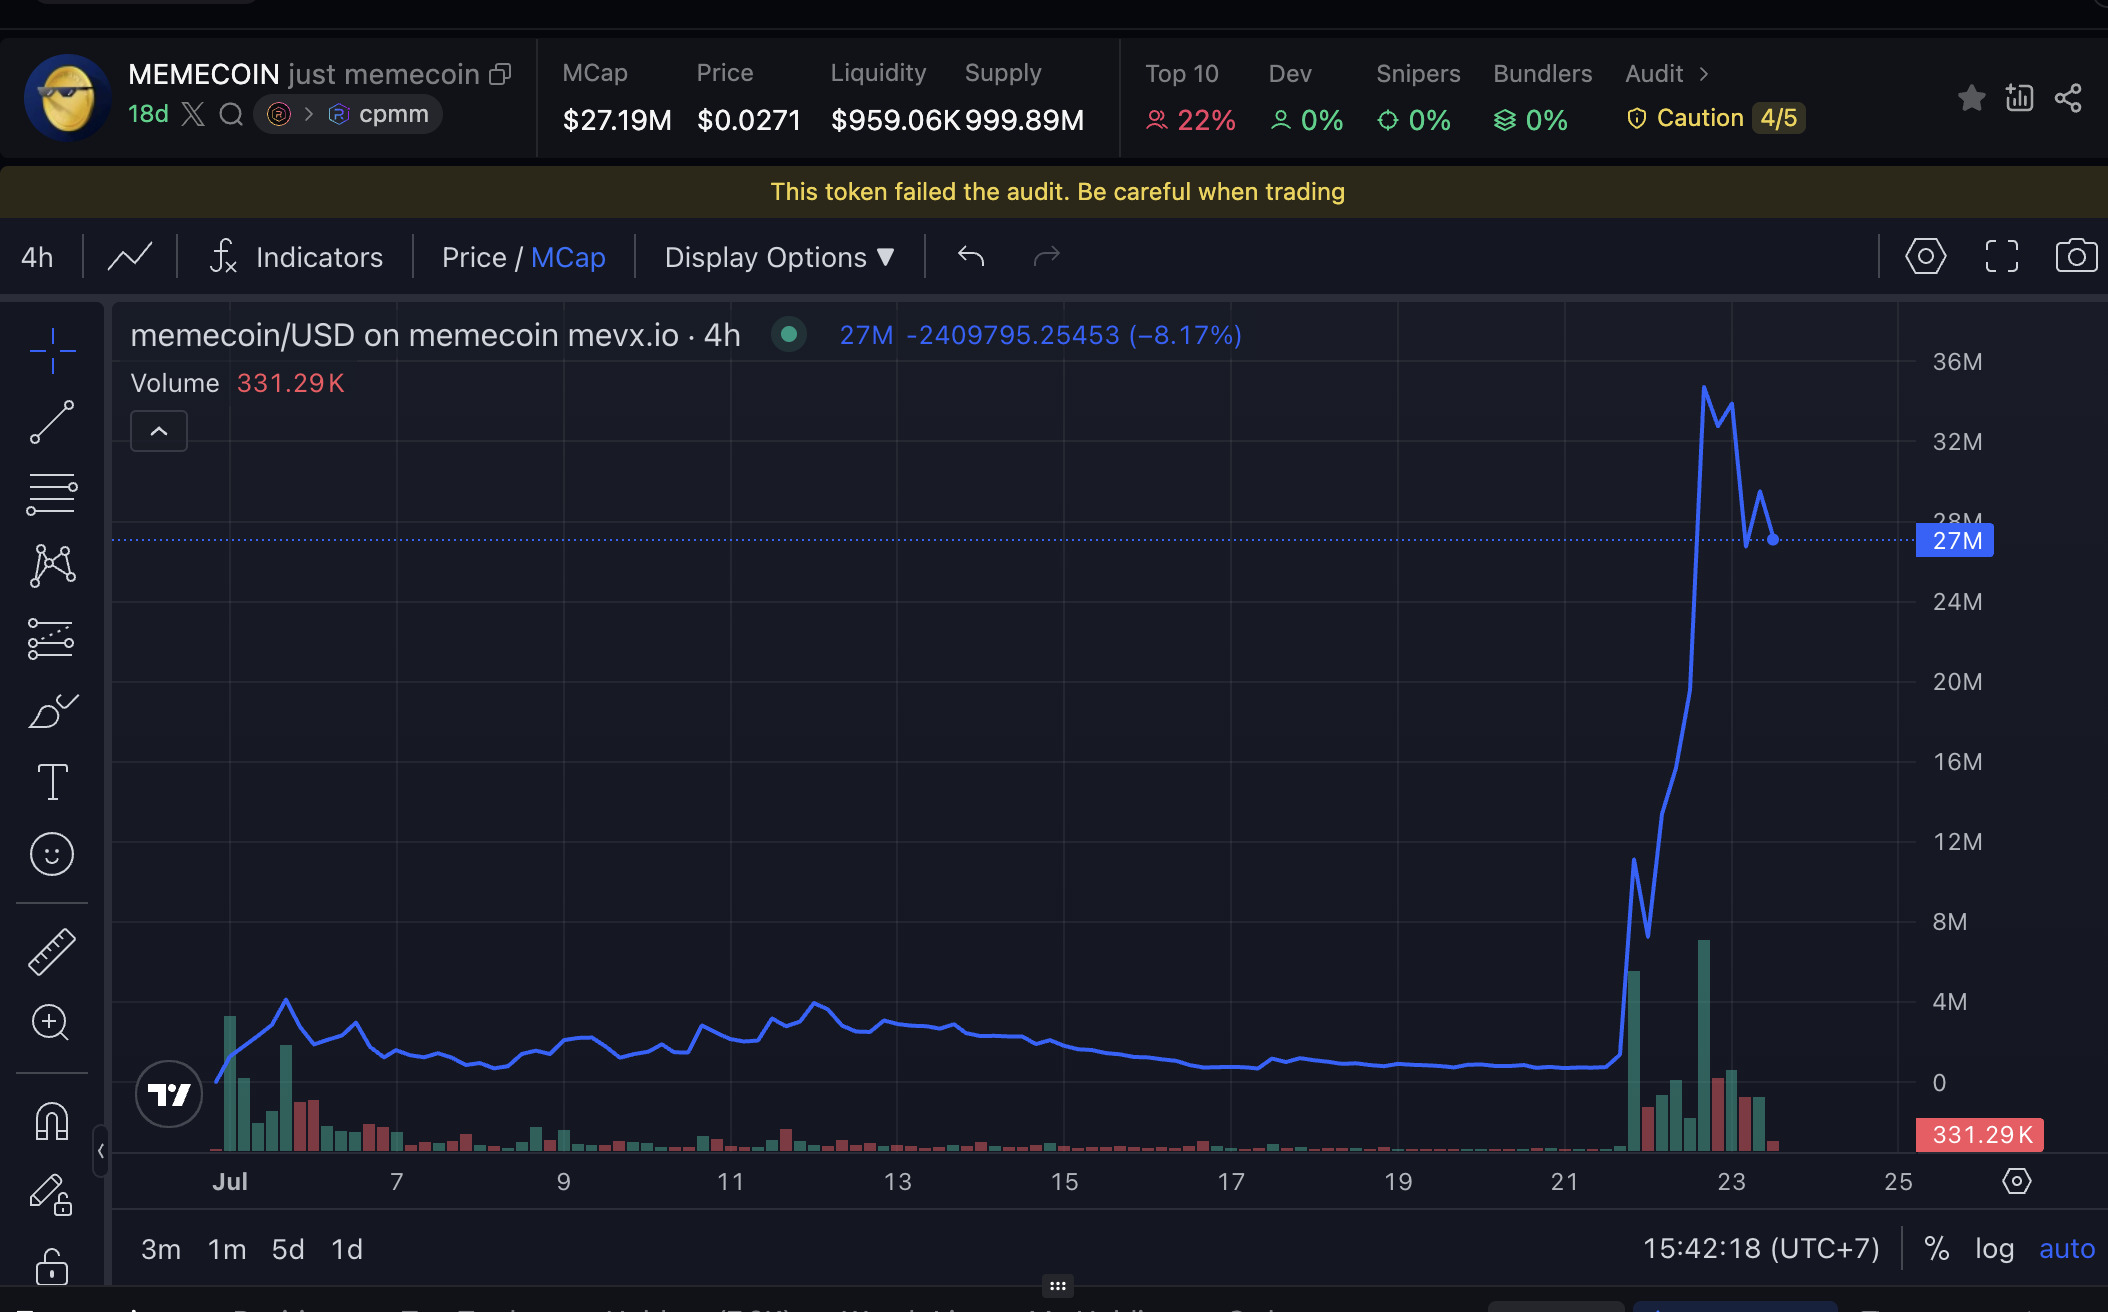Image resolution: width=2108 pixels, height=1312 pixels.
Task: Collapse the indicator legend
Action: [159, 431]
